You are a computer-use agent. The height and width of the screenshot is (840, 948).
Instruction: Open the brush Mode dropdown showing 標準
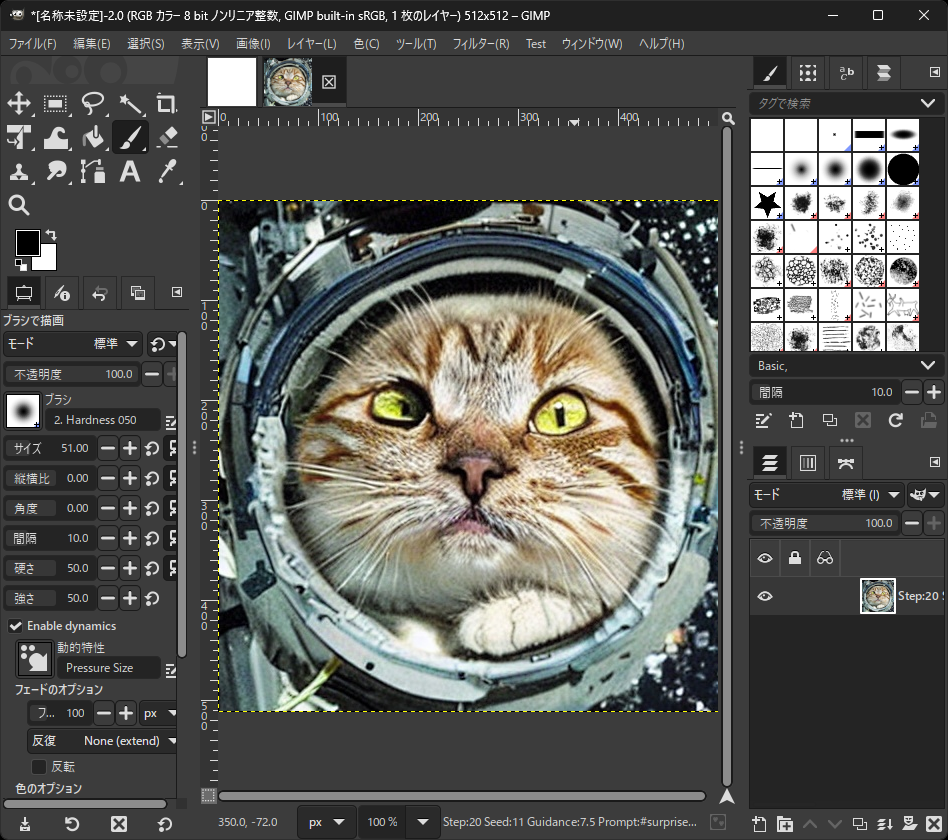click(x=100, y=344)
